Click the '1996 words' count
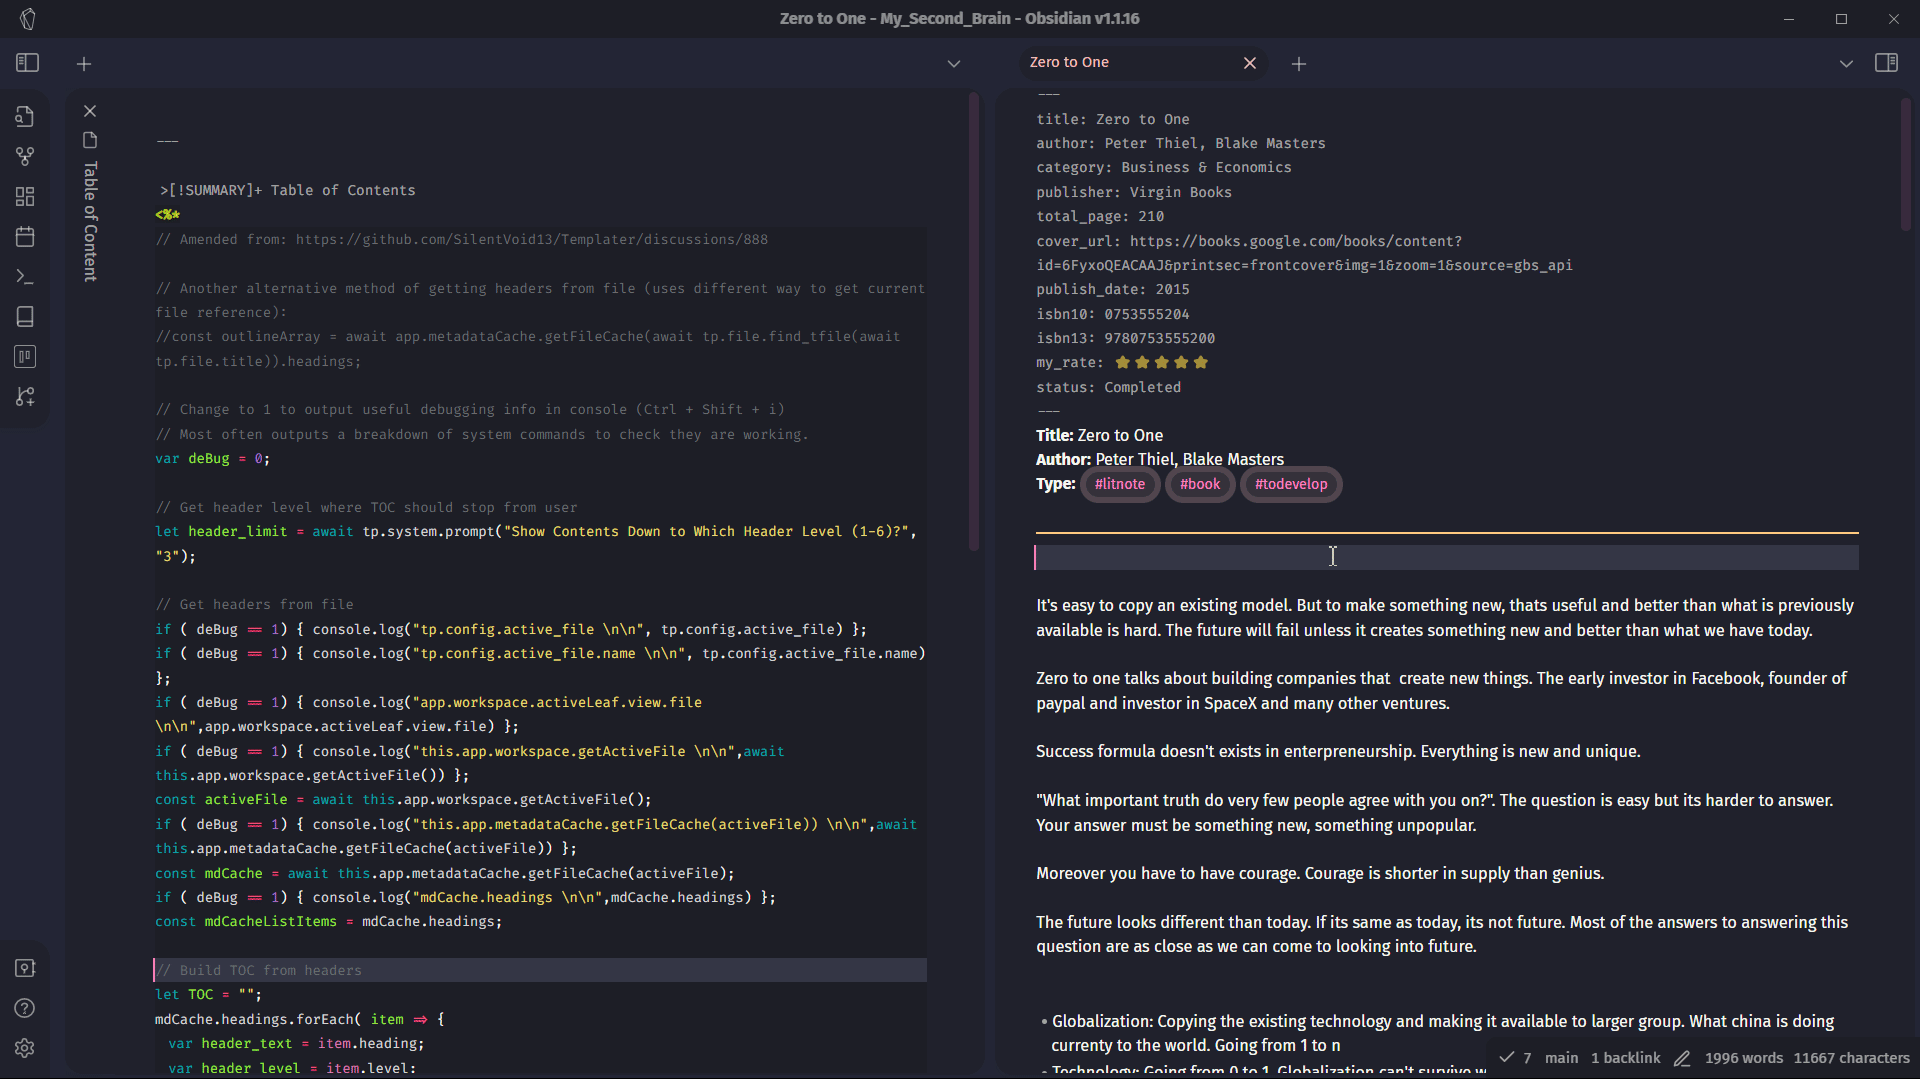The width and height of the screenshot is (1920, 1079). [1743, 1058]
